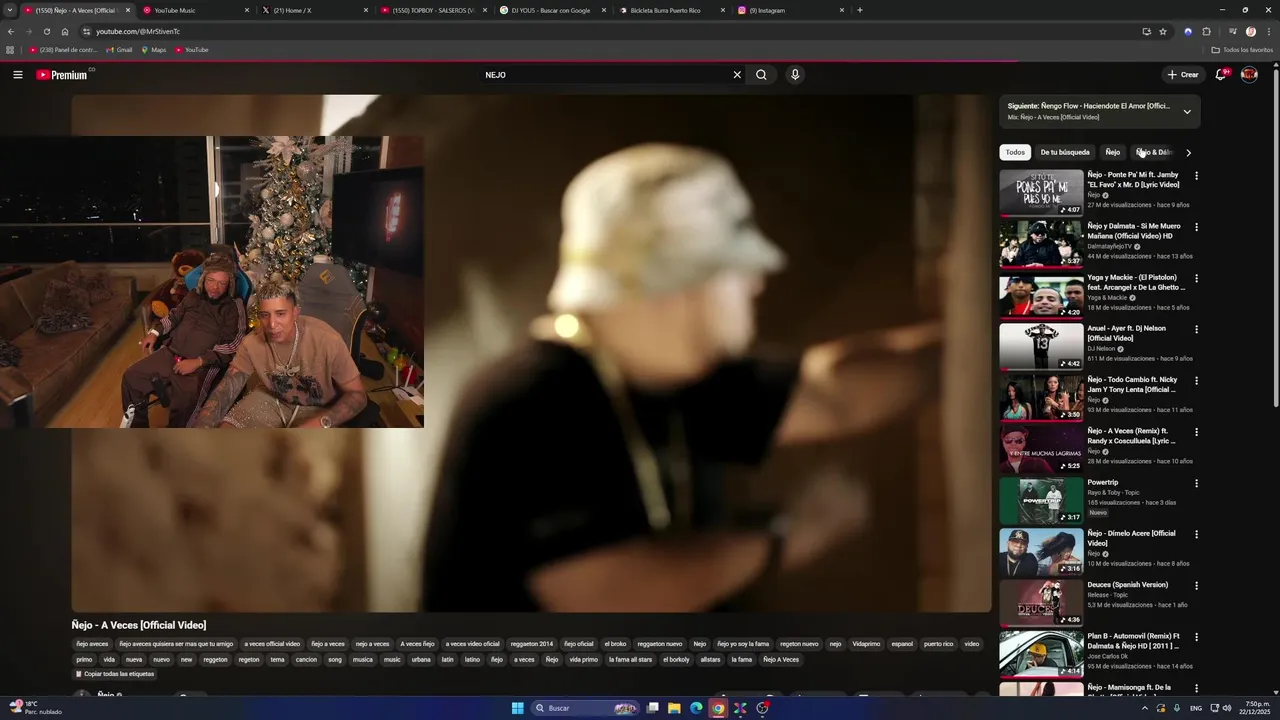Click the YouTube Premium logo
This screenshot has height=720, width=1280.
point(62,75)
